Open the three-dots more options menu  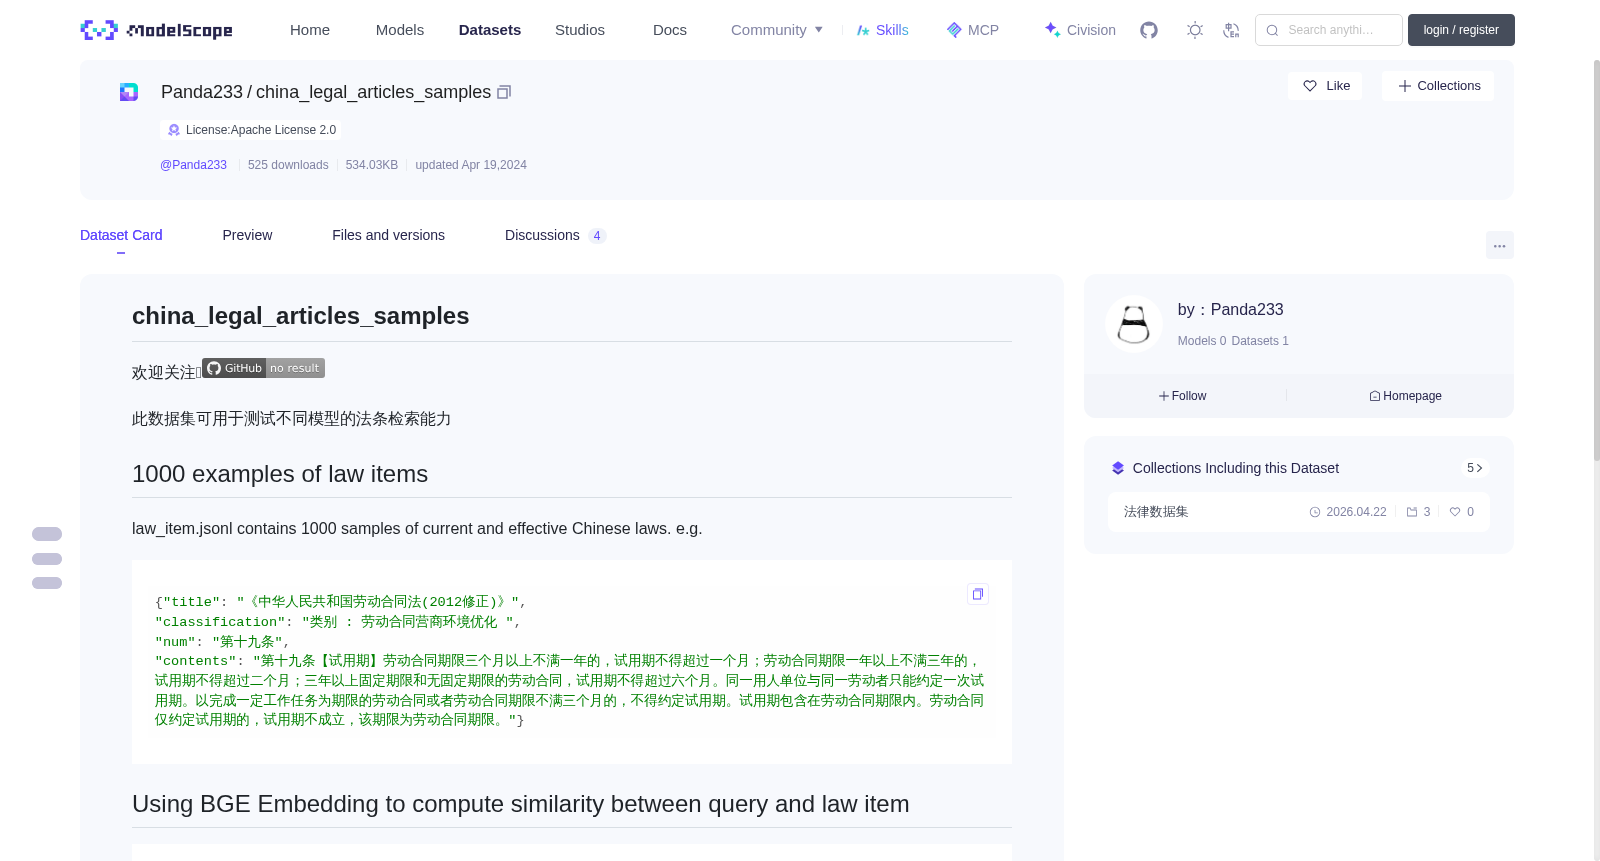pos(1499,245)
